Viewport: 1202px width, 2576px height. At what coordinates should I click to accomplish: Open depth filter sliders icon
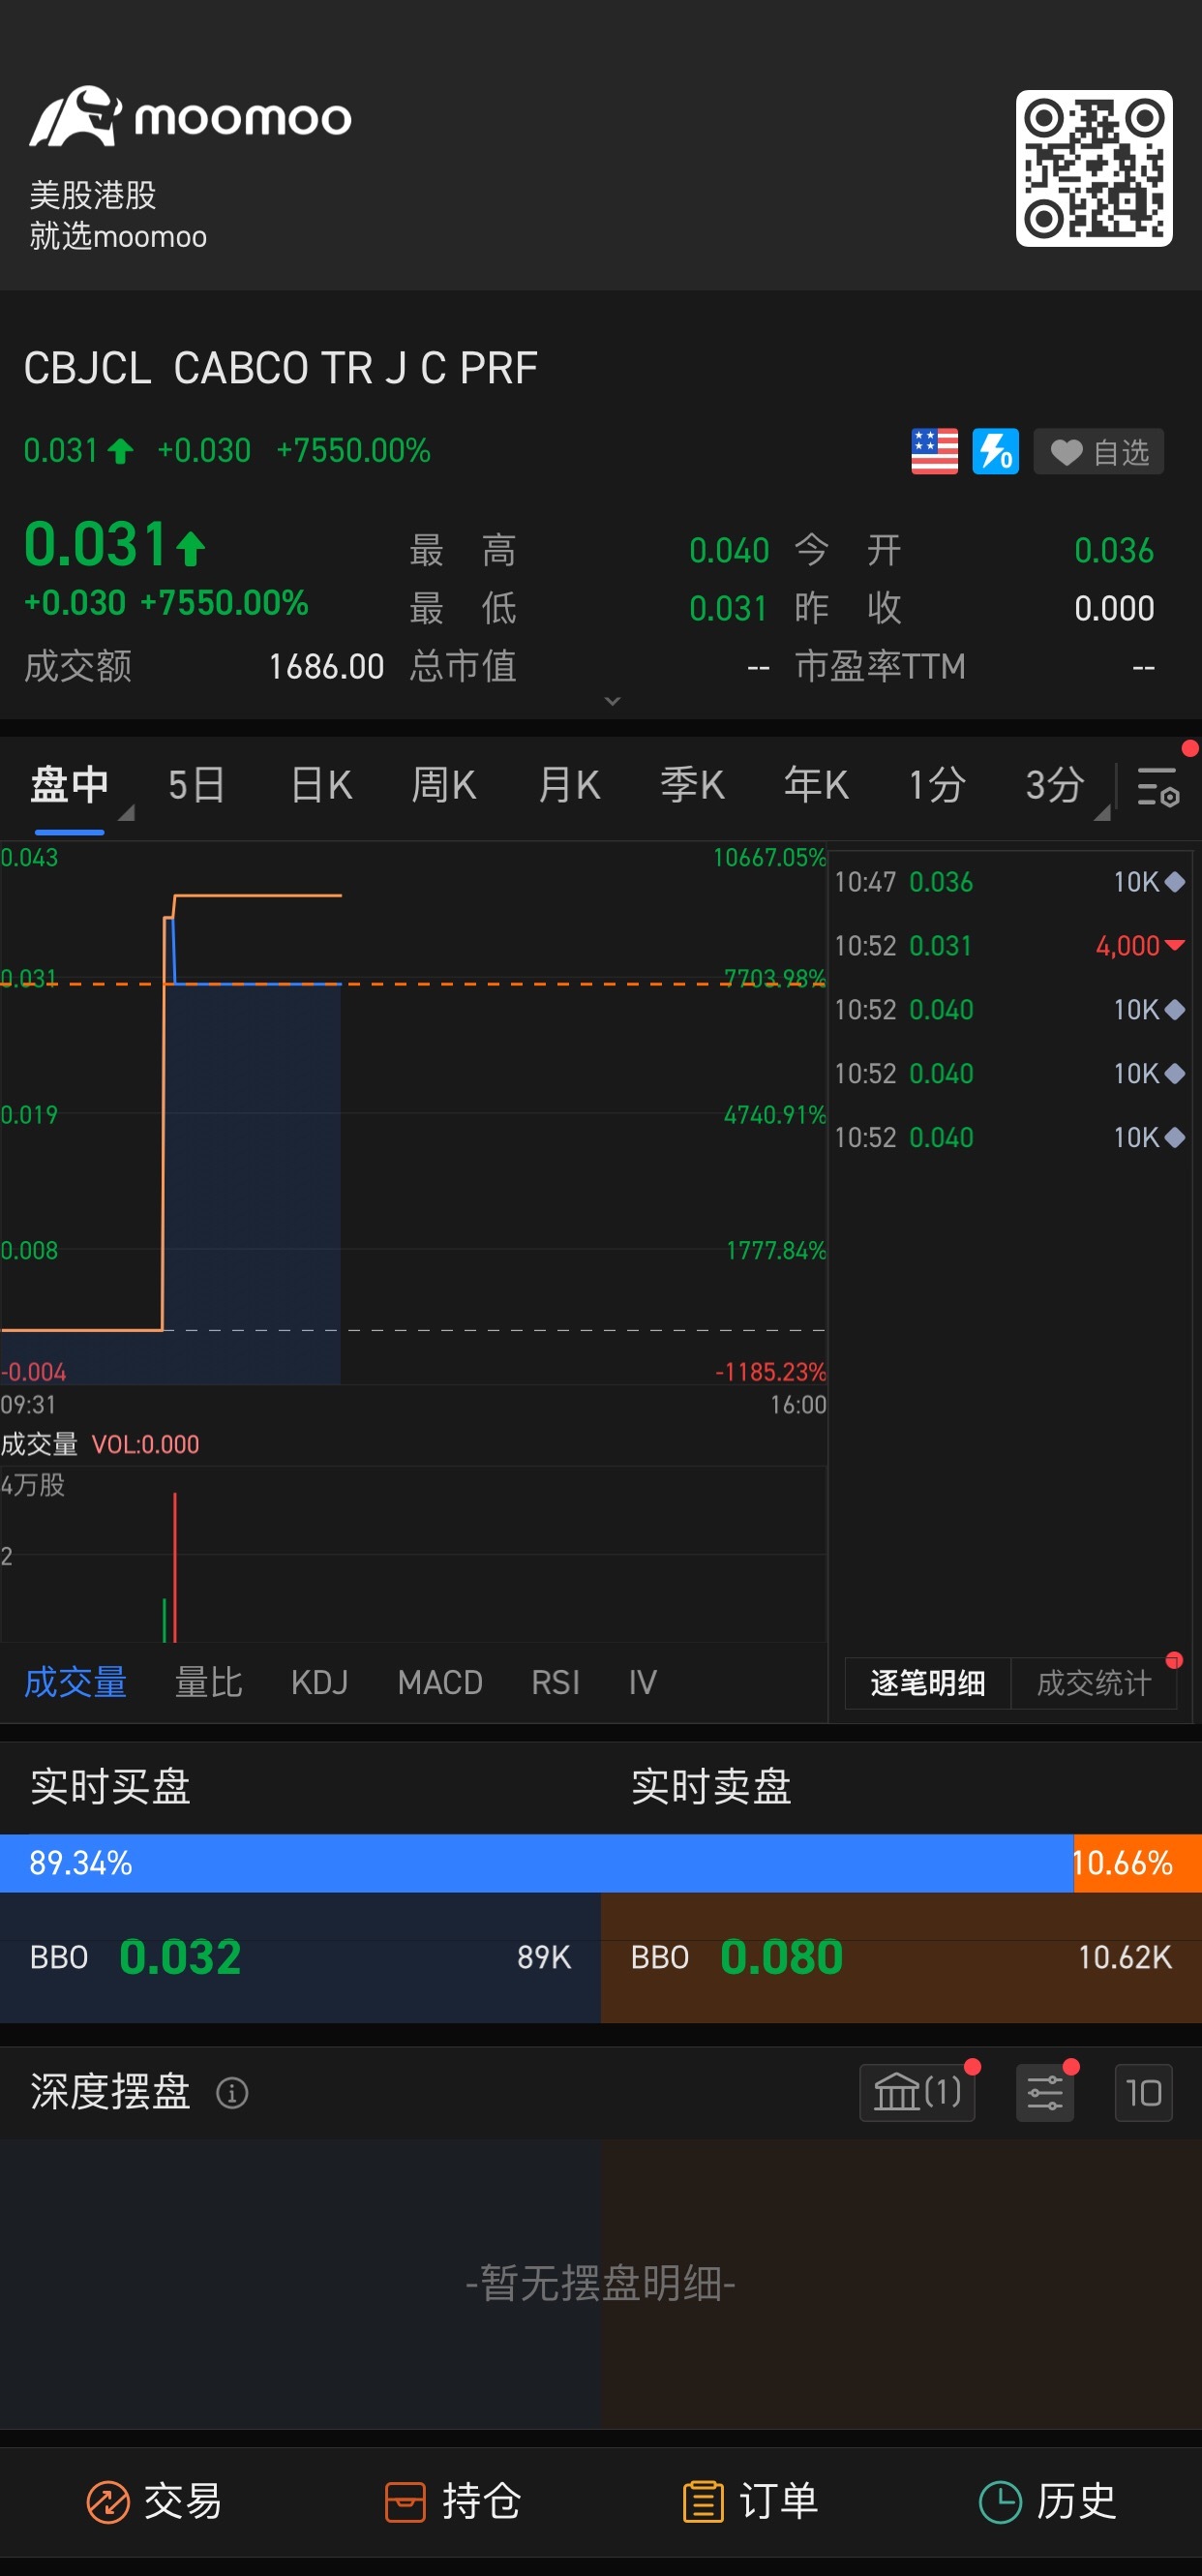1045,2093
